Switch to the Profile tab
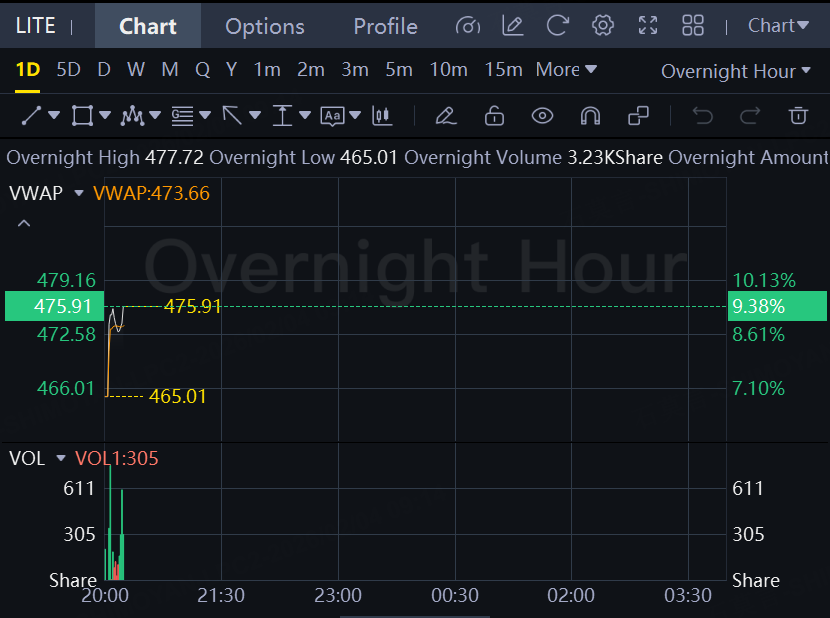This screenshot has width=830, height=618. click(385, 26)
